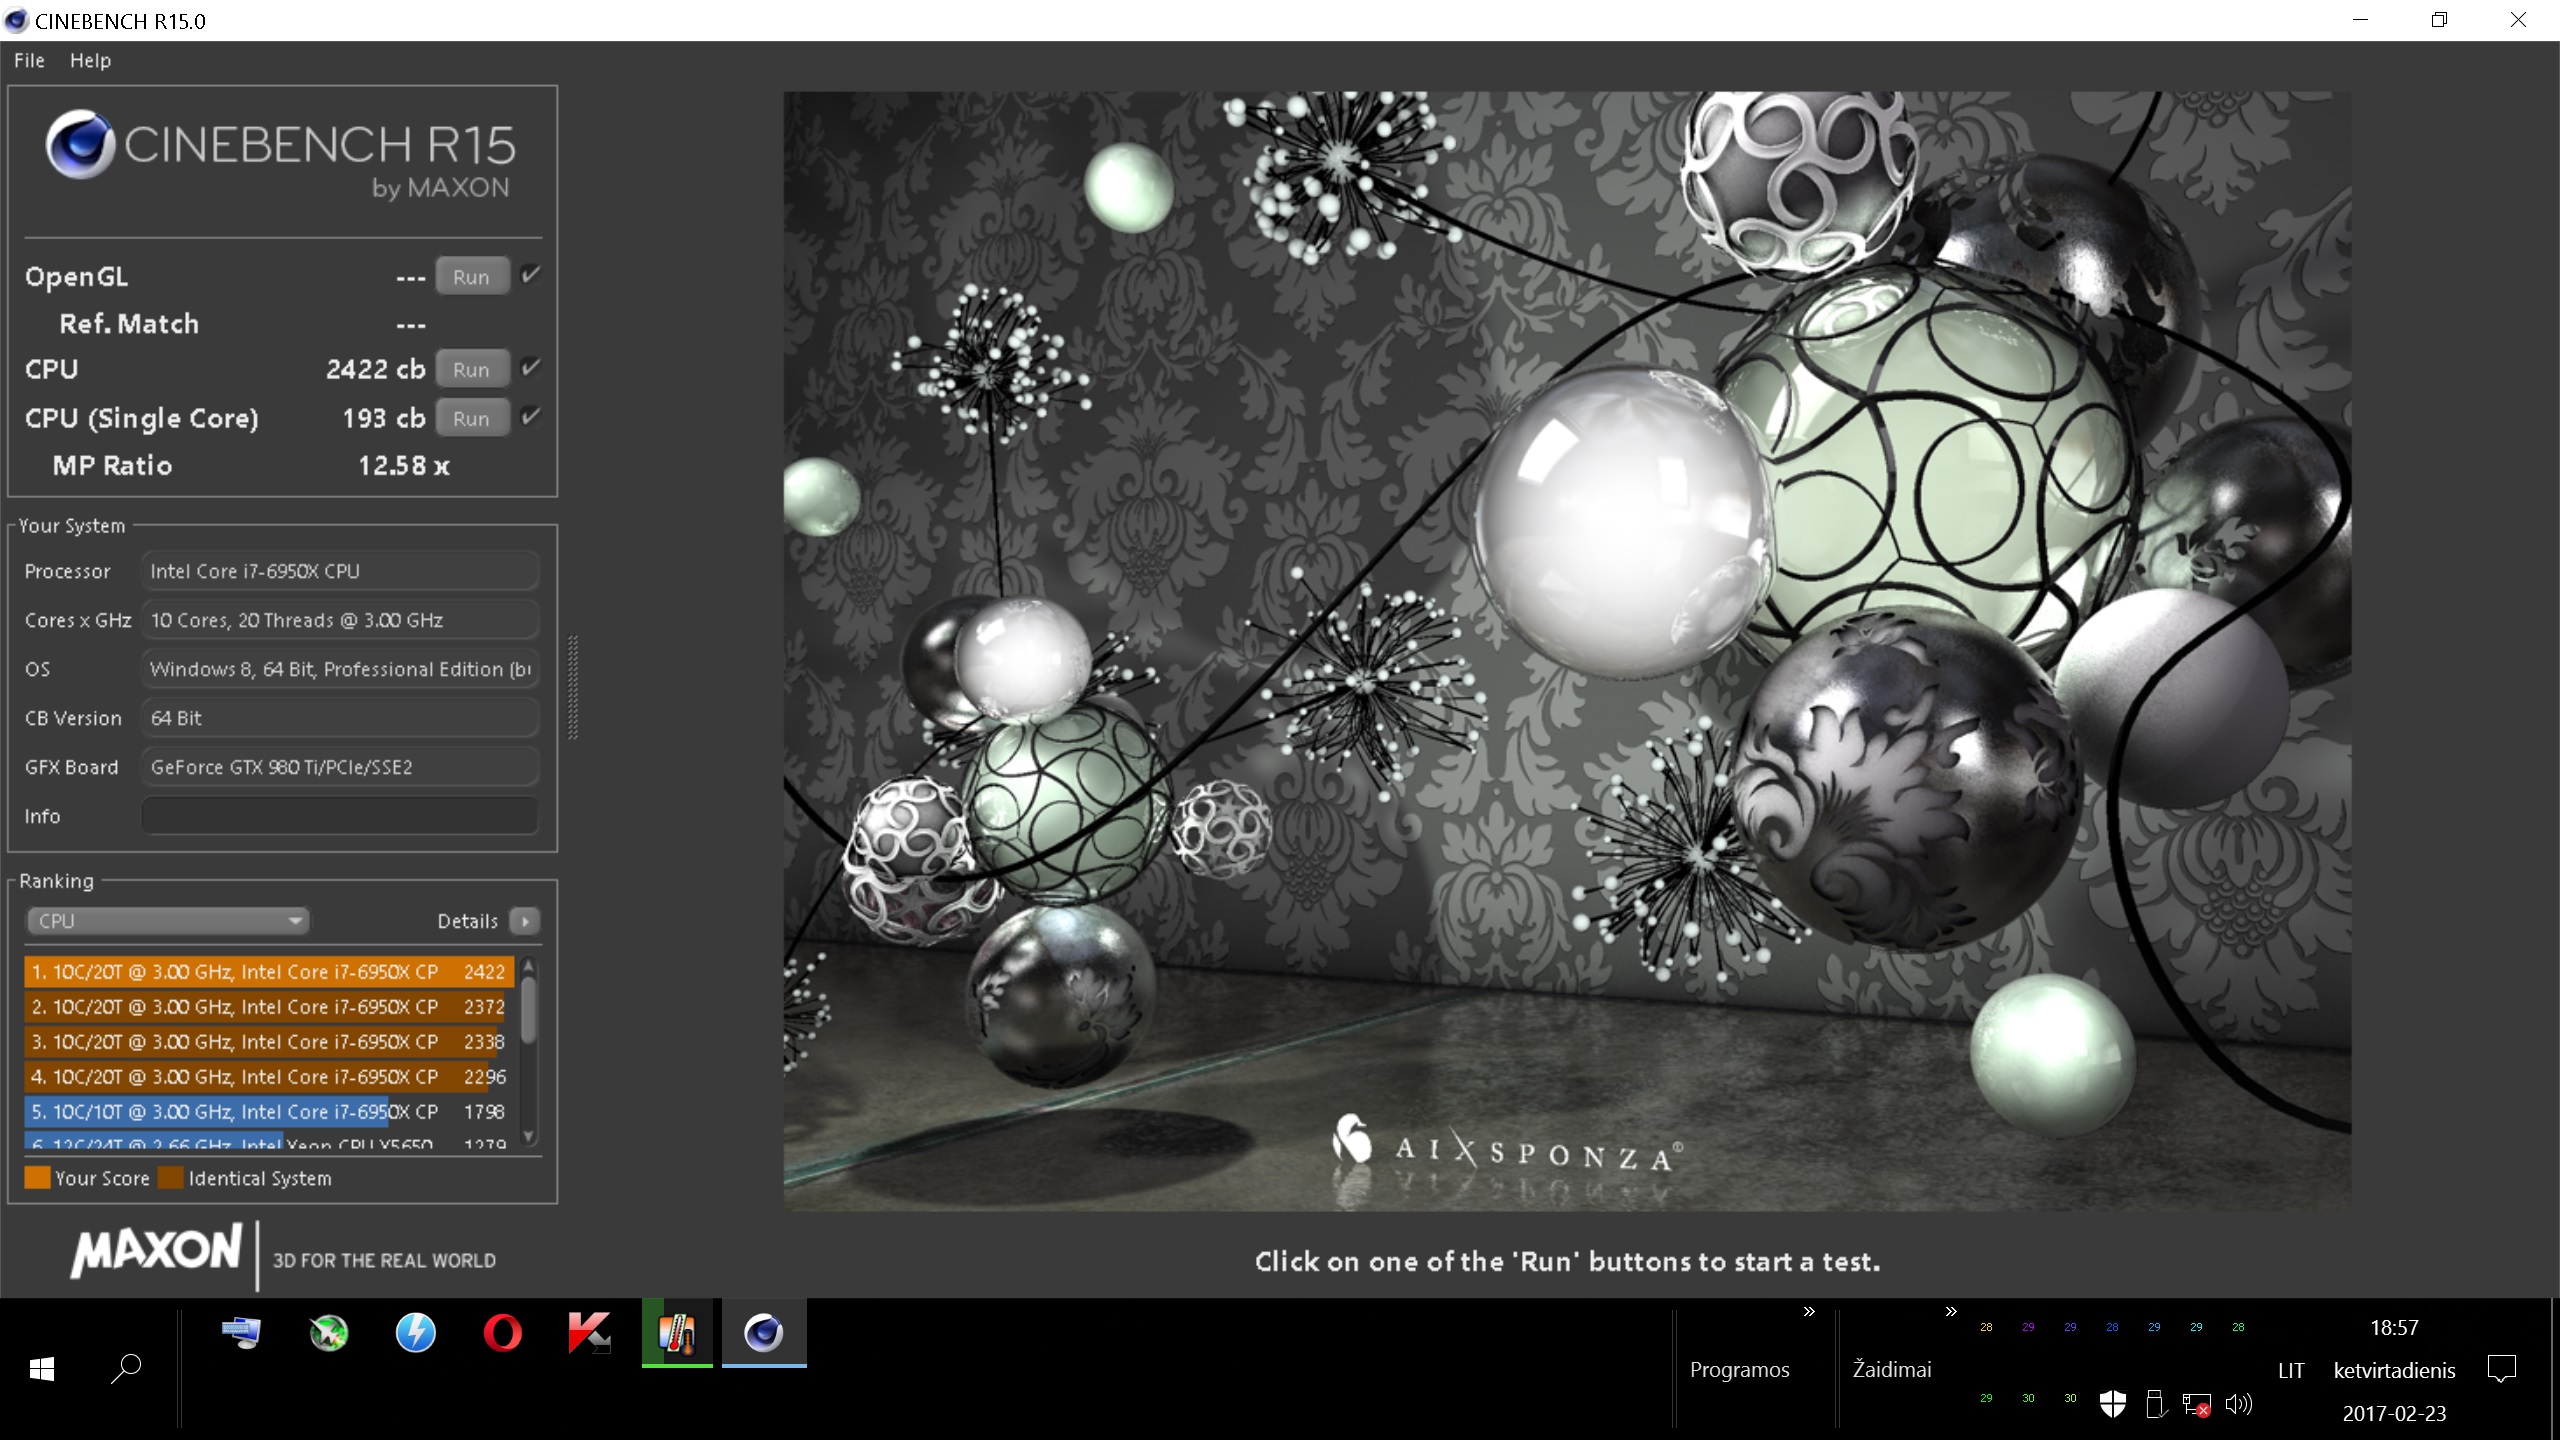Click the Cinebench title bar app icon

coord(15,20)
